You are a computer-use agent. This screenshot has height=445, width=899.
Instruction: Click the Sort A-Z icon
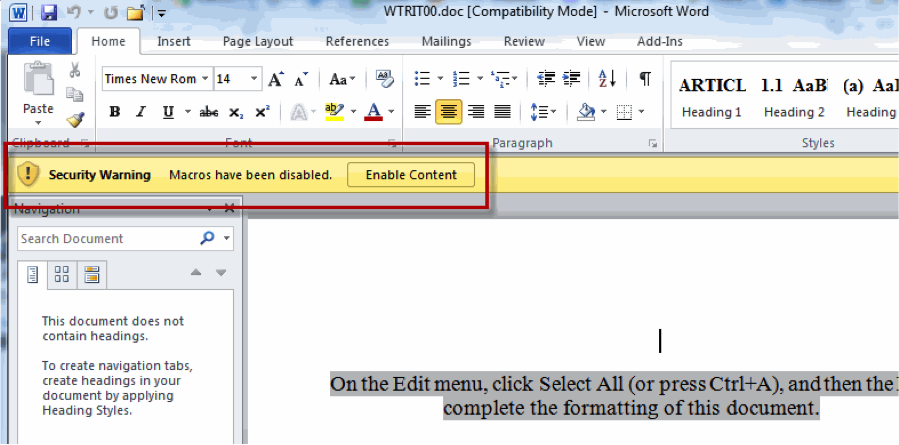[607, 79]
